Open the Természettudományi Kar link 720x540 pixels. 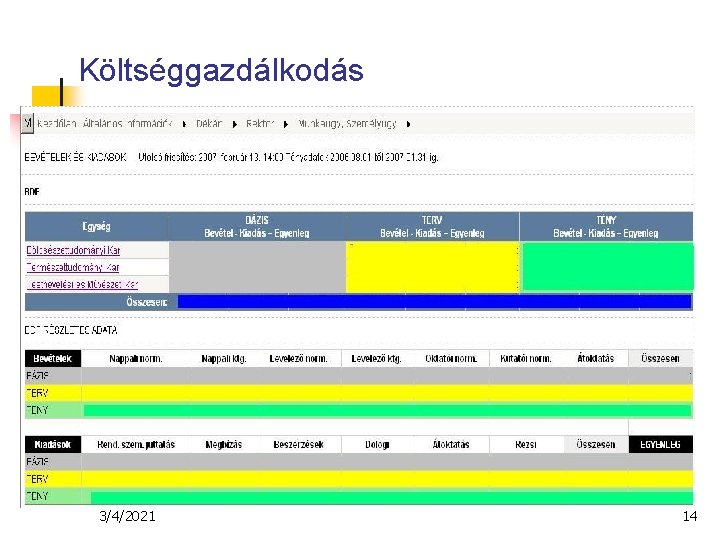coord(73,267)
